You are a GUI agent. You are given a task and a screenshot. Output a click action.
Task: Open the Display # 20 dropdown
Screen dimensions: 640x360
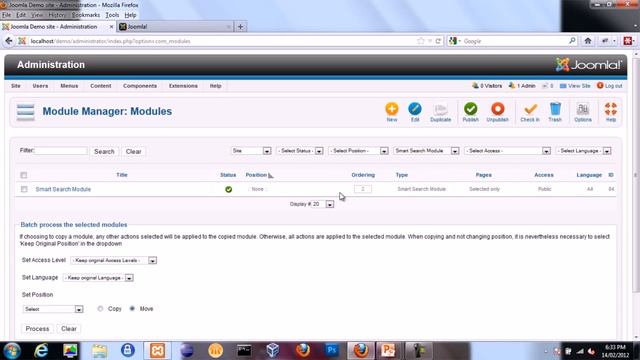(322, 204)
